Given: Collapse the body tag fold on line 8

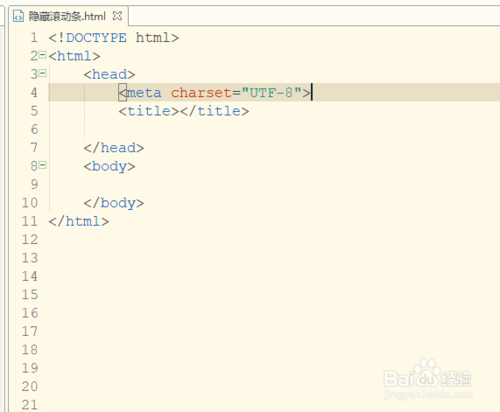Looking at the screenshot, I should (42, 165).
